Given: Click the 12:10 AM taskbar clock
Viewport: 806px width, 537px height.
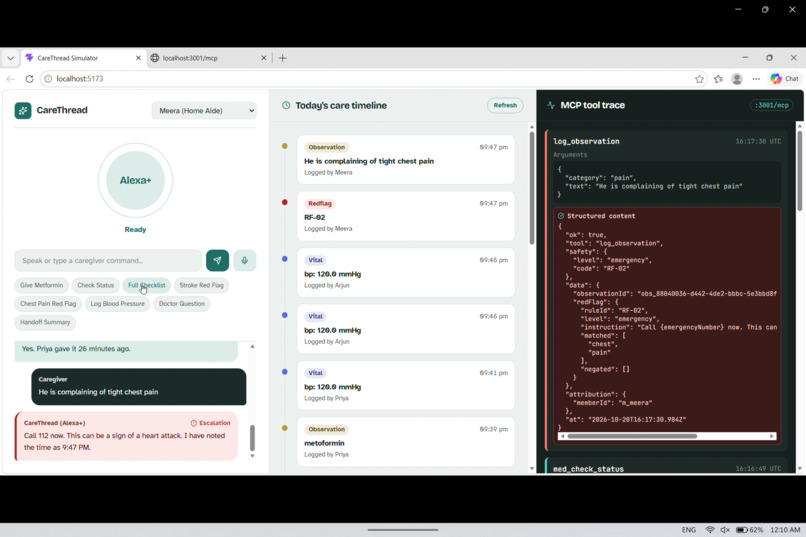Looking at the screenshot, I should [785, 530].
